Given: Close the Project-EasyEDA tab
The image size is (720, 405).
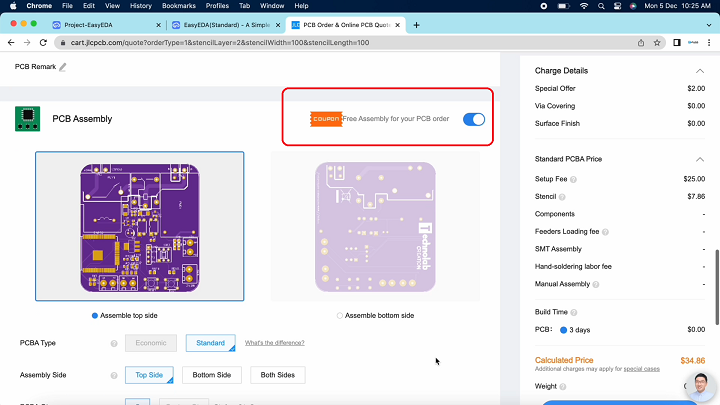Looking at the screenshot, I should click(x=158, y=25).
